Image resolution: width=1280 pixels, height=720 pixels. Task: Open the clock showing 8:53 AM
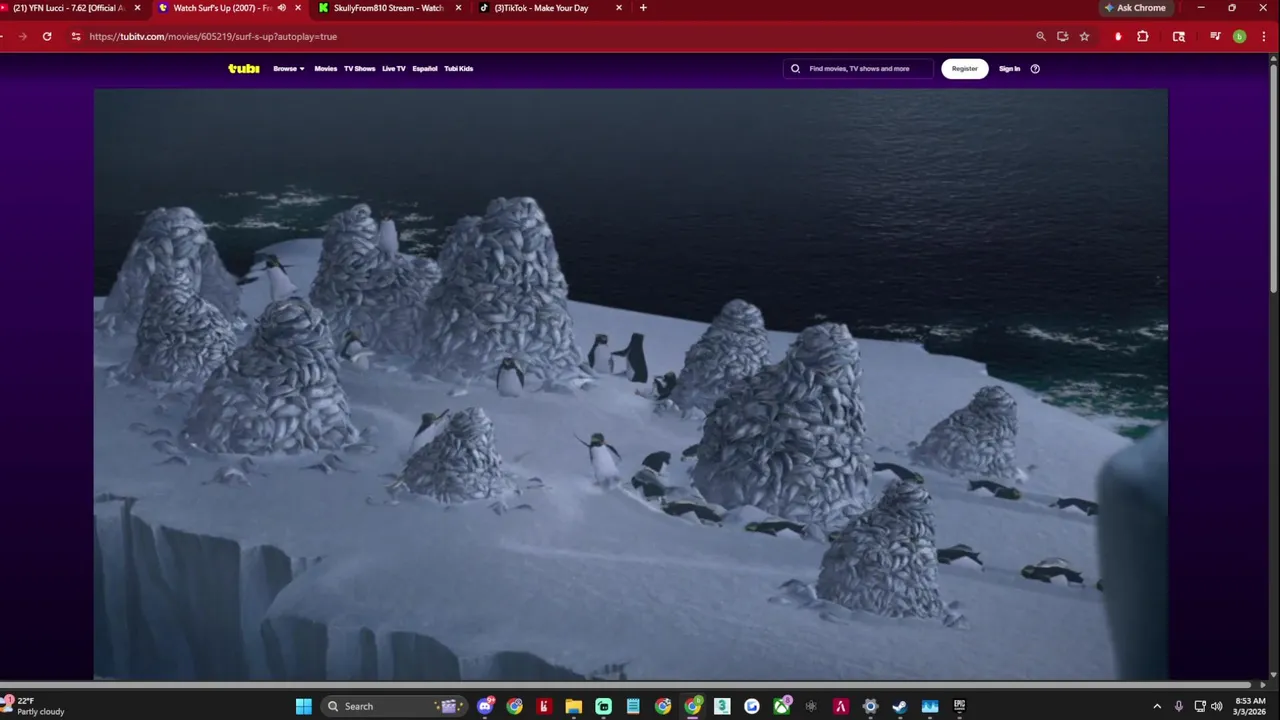(1250, 706)
